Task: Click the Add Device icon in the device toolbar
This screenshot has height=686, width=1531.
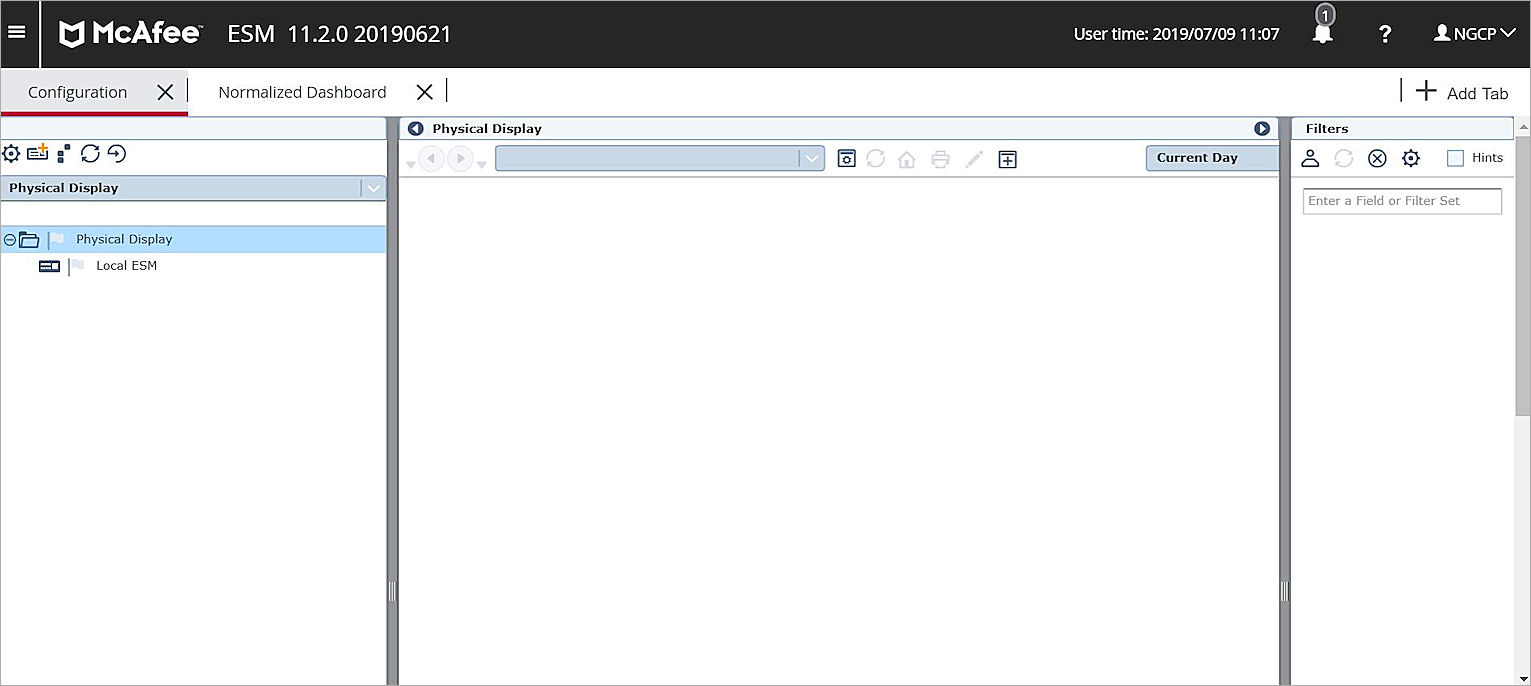Action: pyautogui.click(x=37, y=153)
